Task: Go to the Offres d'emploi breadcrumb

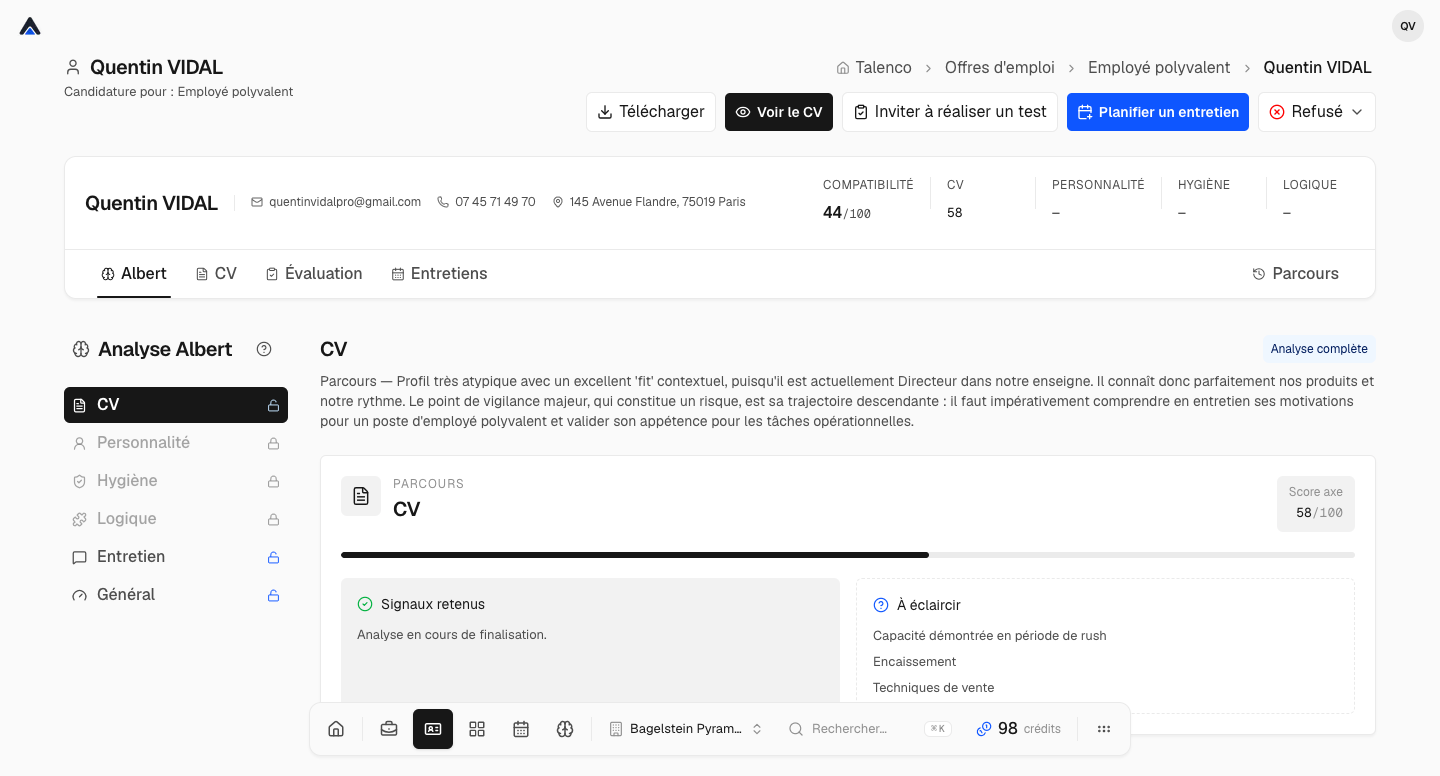Action: [1000, 67]
